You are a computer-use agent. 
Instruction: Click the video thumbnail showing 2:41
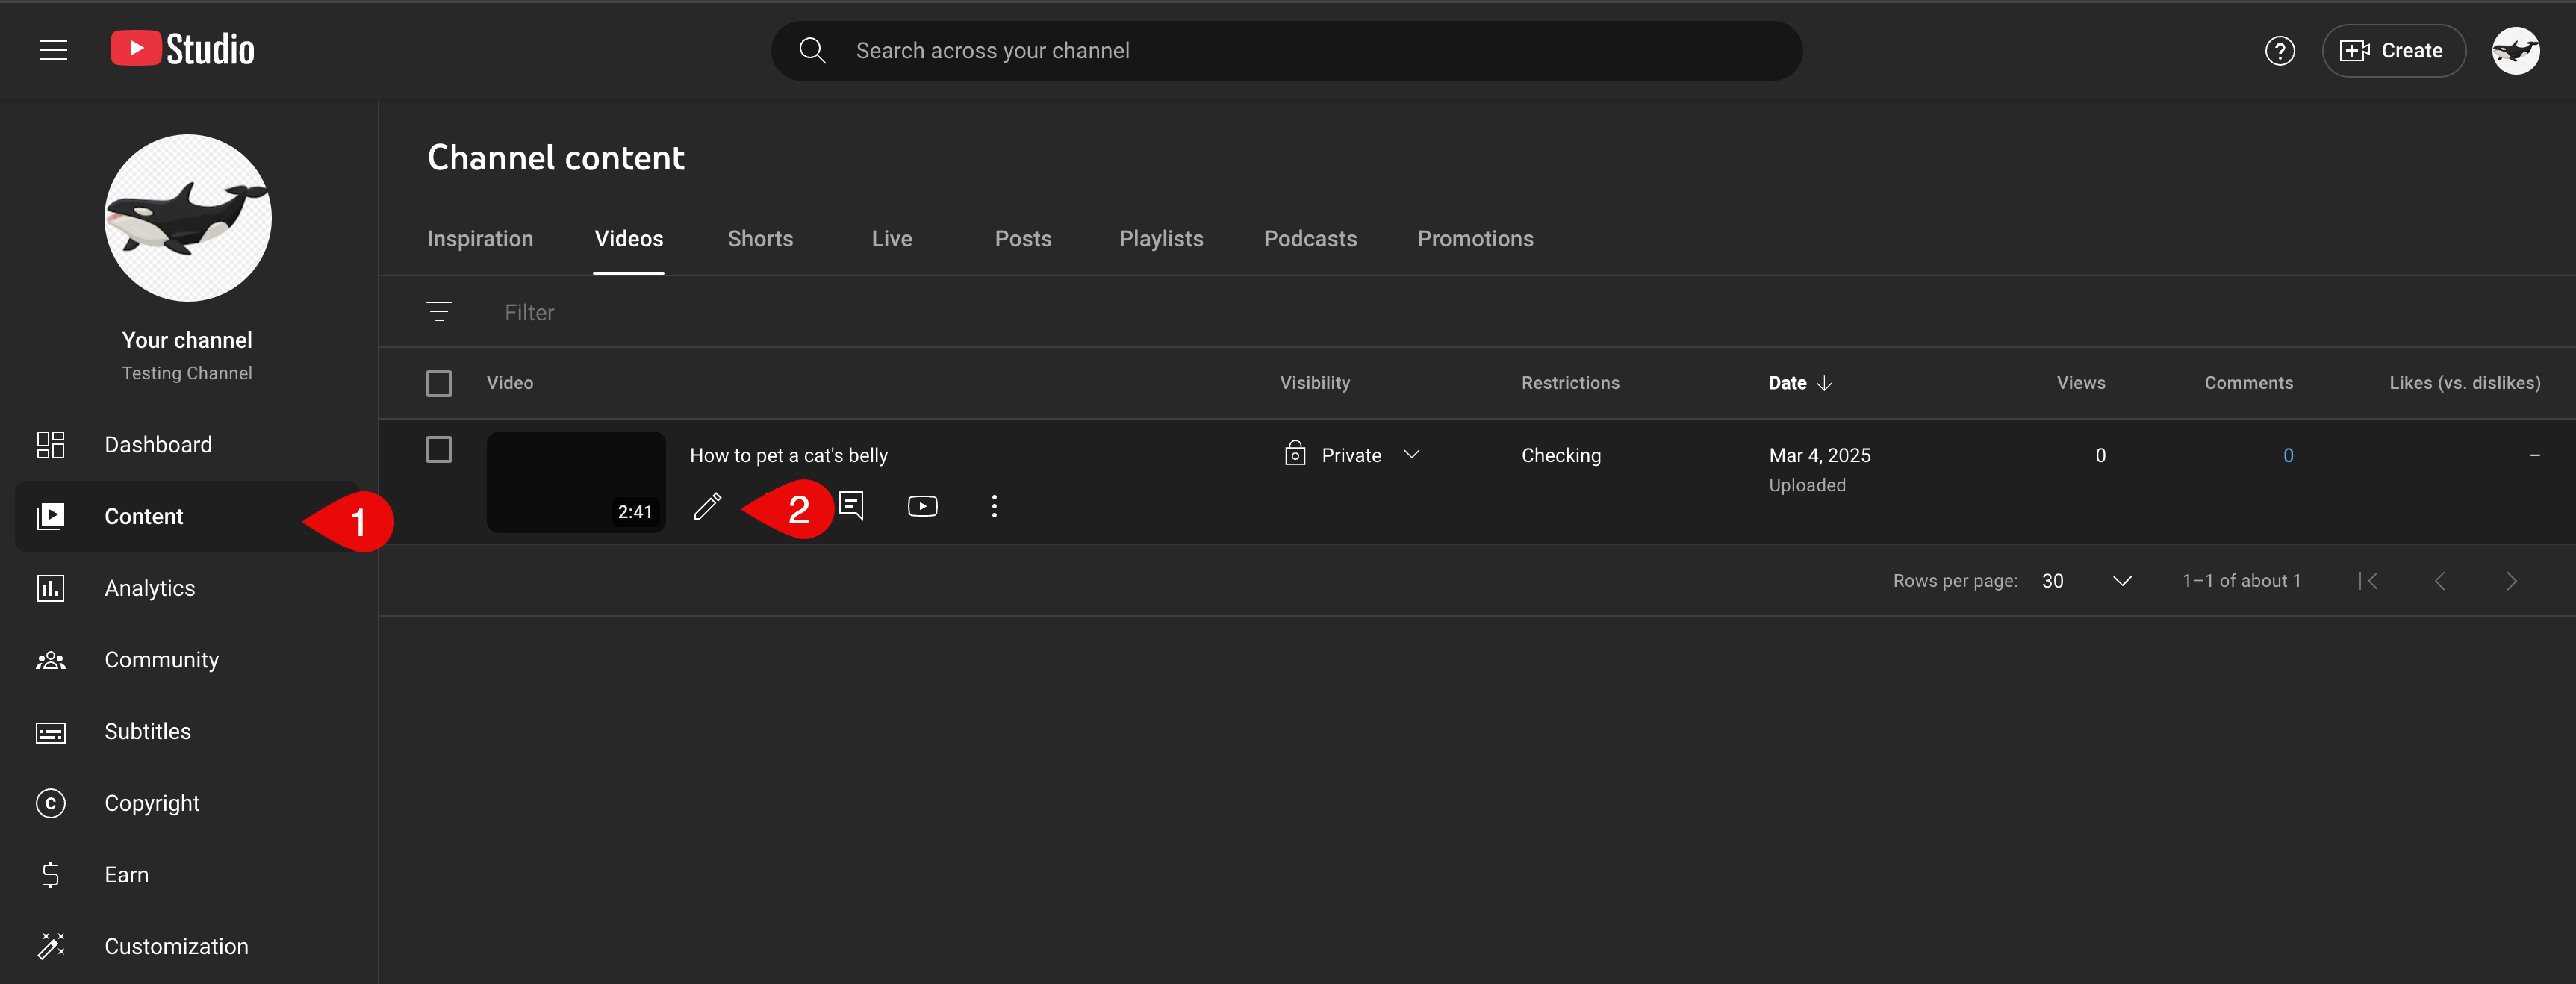pos(576,482)
